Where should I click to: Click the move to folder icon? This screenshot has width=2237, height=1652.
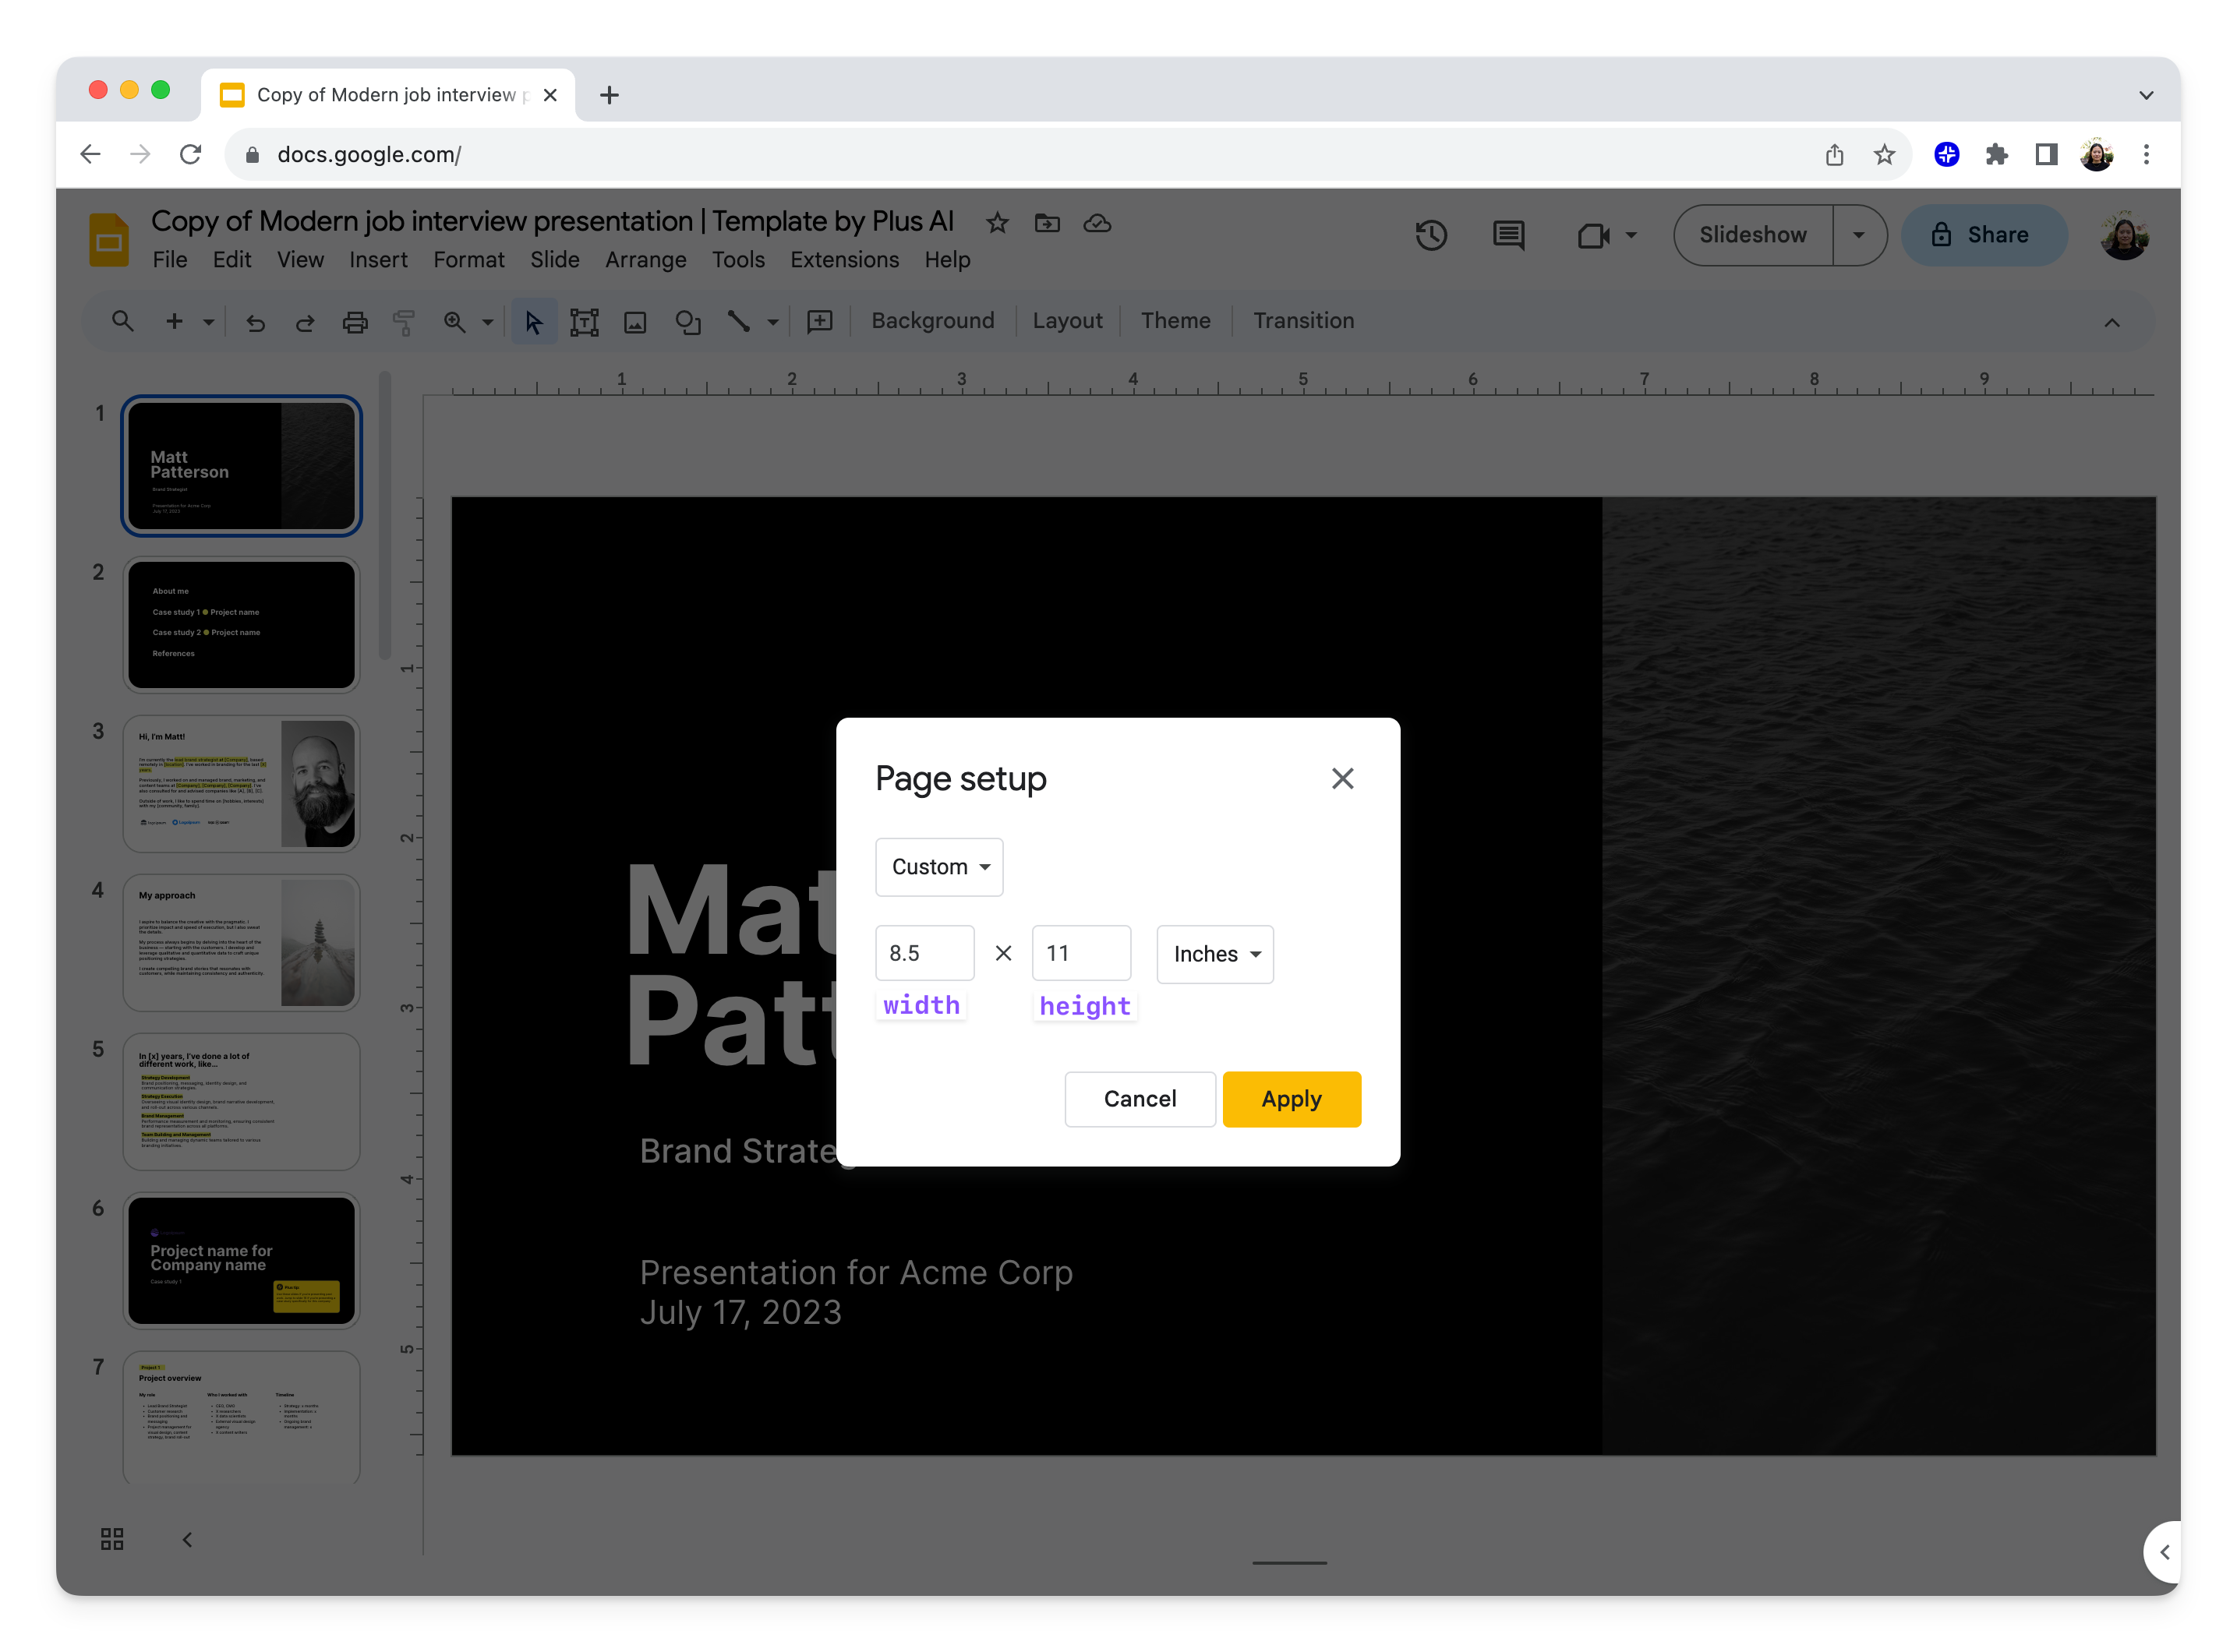1047,223
